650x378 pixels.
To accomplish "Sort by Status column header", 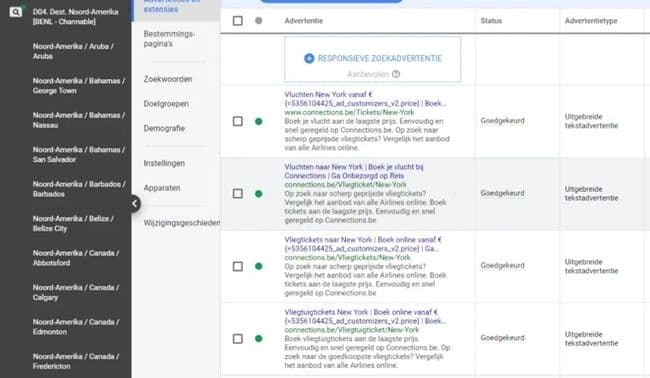I will pos(491,21).
